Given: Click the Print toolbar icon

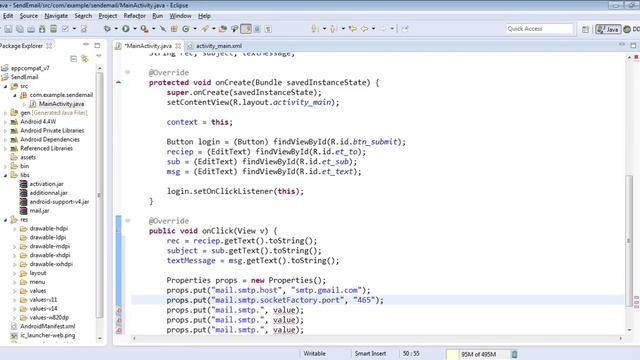Looking at the screenshot, I should pyautogui.click(x=31, y=29).
